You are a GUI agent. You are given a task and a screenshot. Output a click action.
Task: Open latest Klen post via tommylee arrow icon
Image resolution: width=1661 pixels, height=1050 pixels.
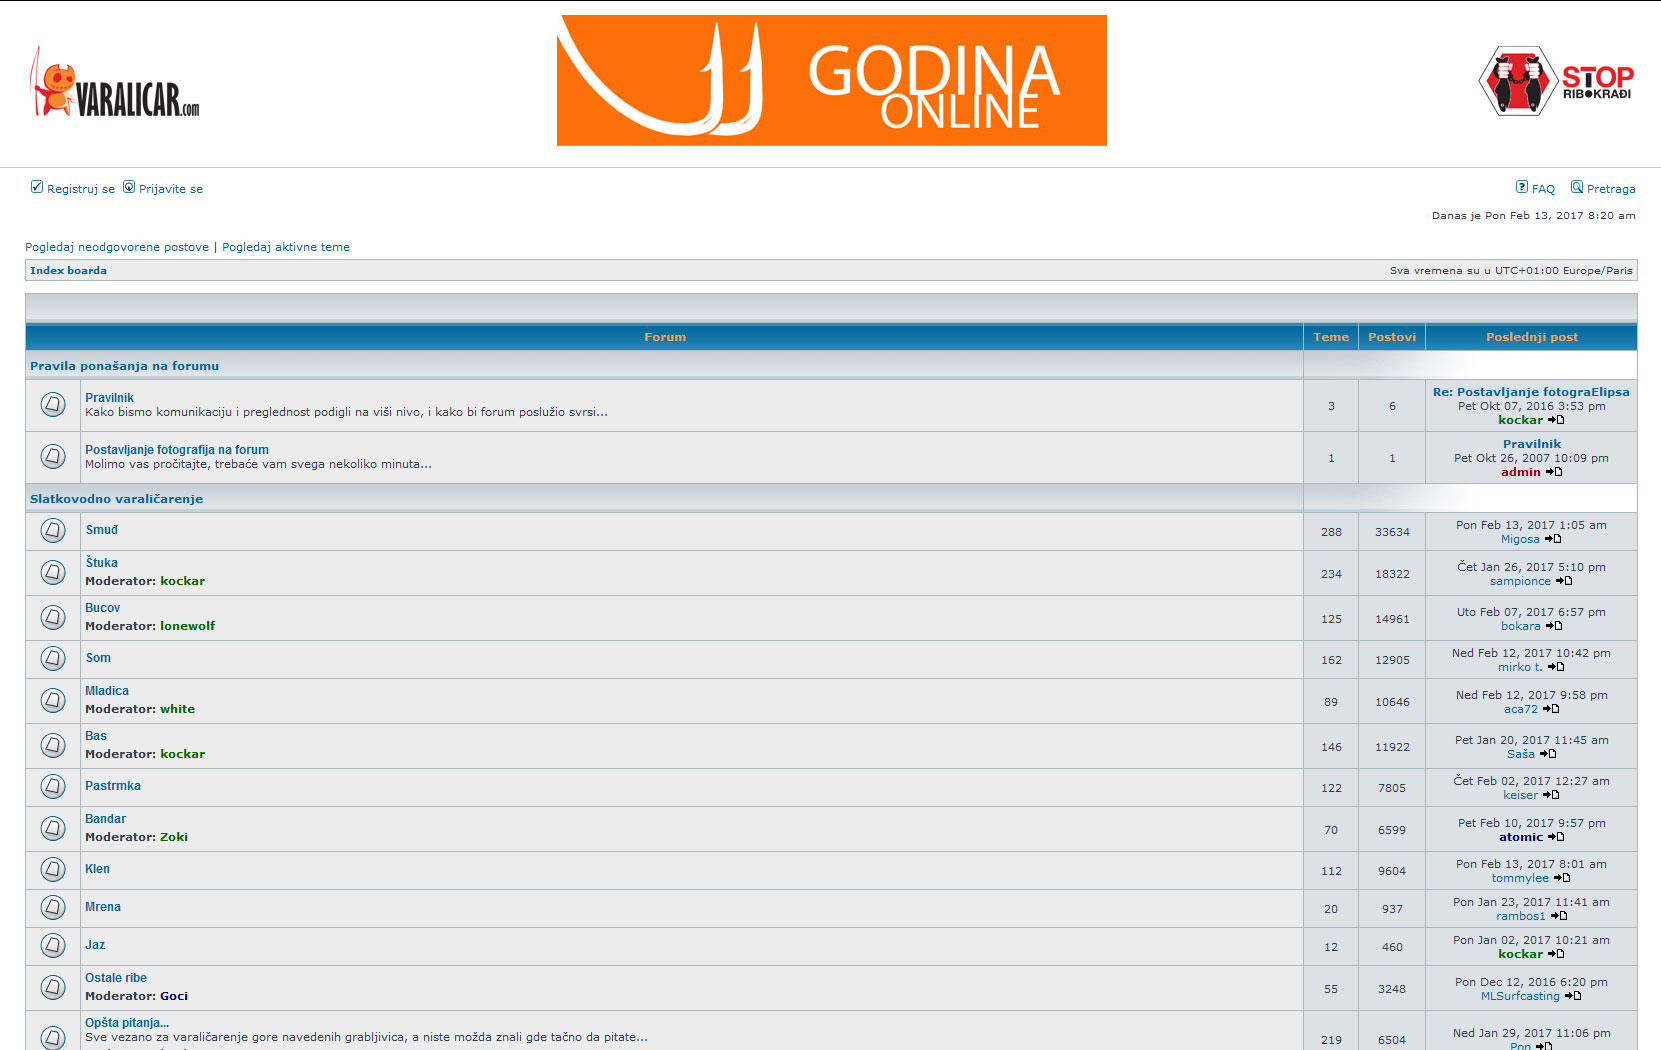click(x=1562, y=878)
